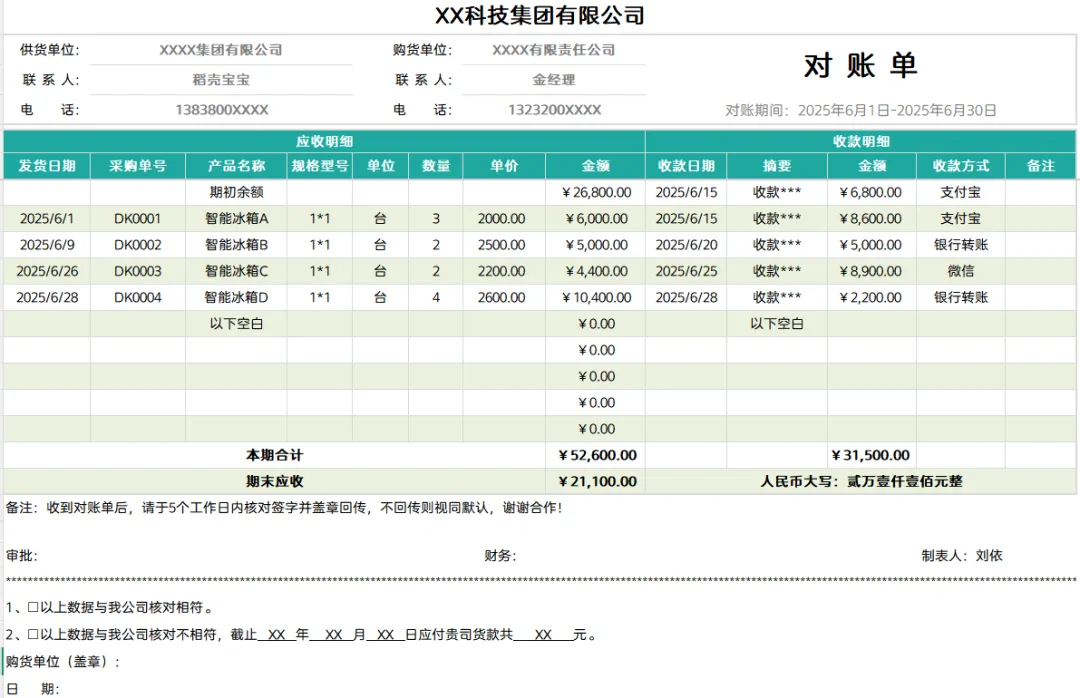The image size is (1080, 698).
Task: Click the buyer name field XXXX有限责任公司
Action: pyautogui.click(x=554, y=50)
